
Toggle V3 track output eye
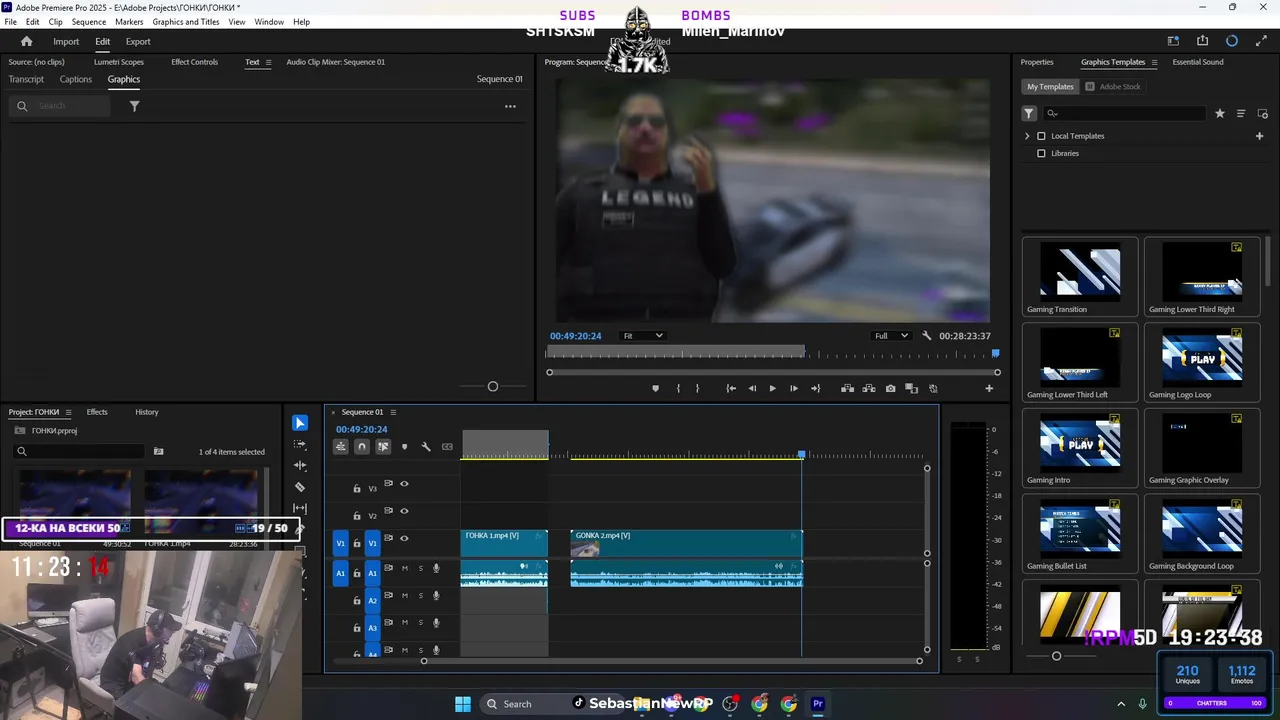[404, 484]
